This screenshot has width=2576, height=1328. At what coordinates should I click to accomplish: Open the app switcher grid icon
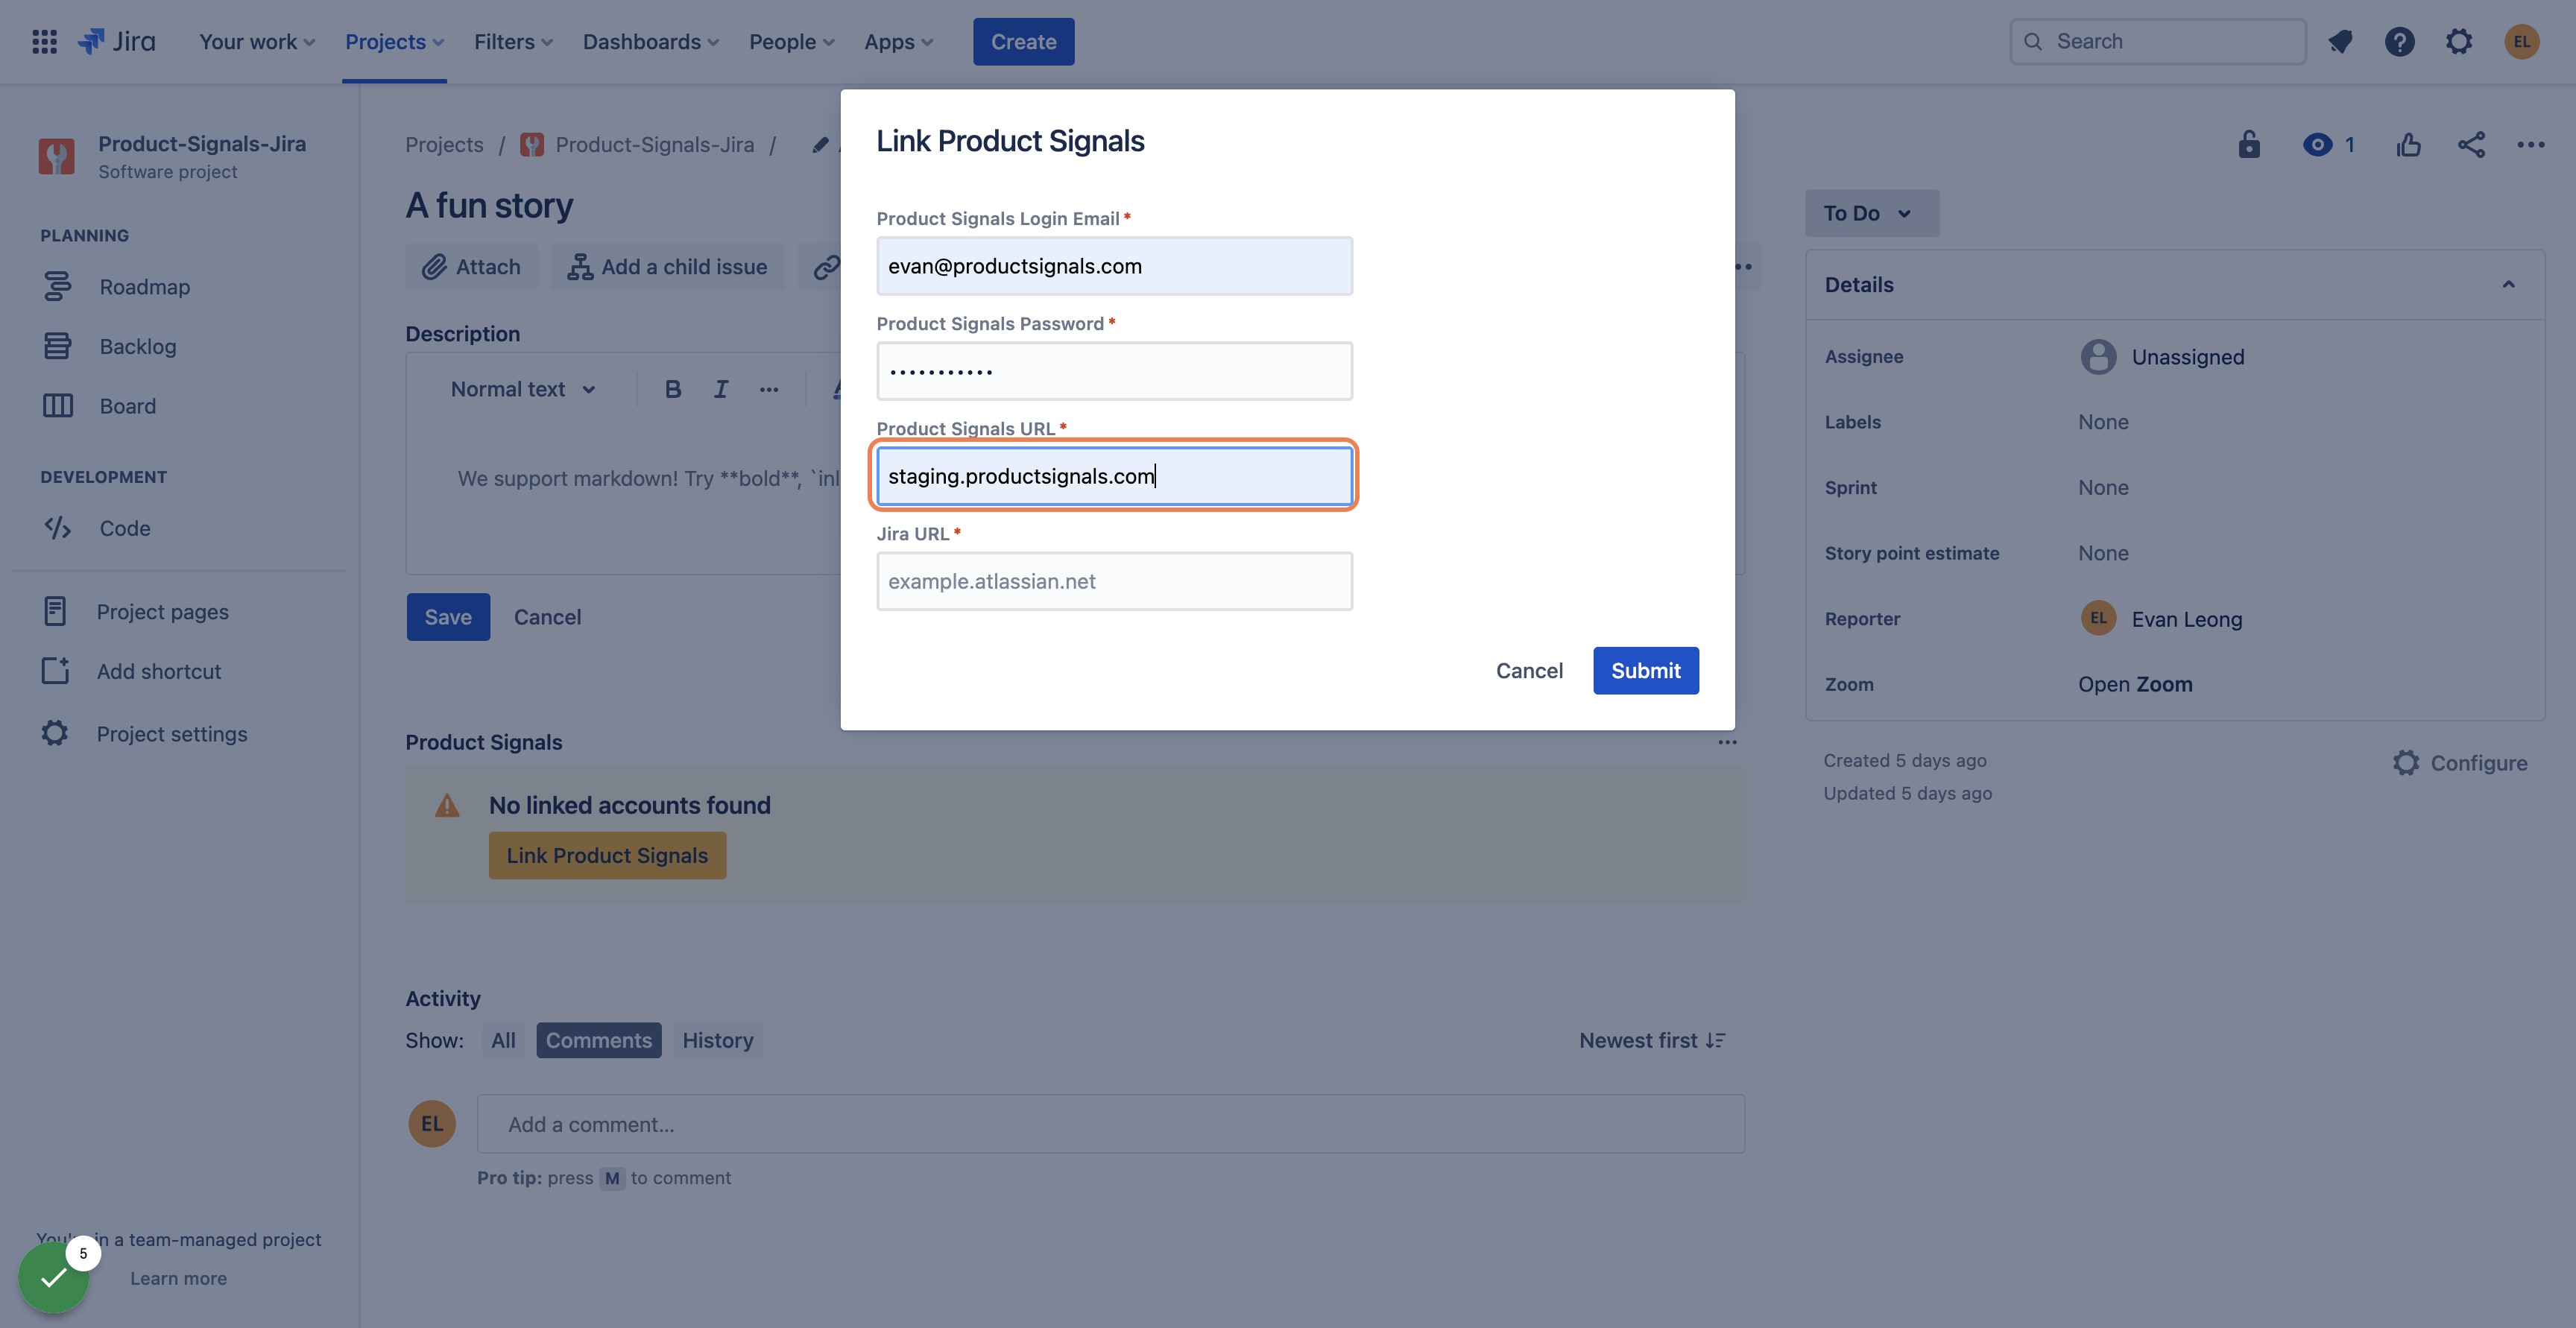[x=44, y=41]
